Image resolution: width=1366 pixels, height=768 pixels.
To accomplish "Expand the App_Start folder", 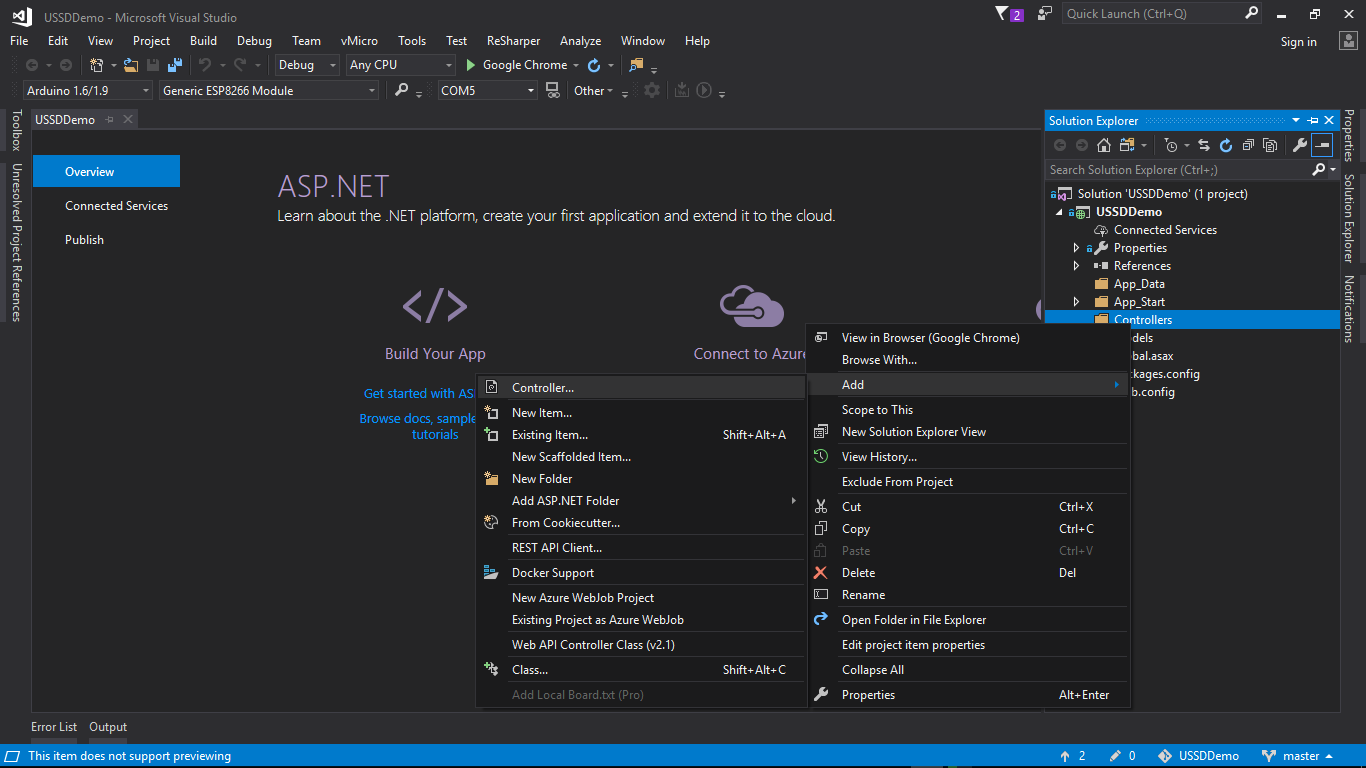I will (x=1076, y=302).
